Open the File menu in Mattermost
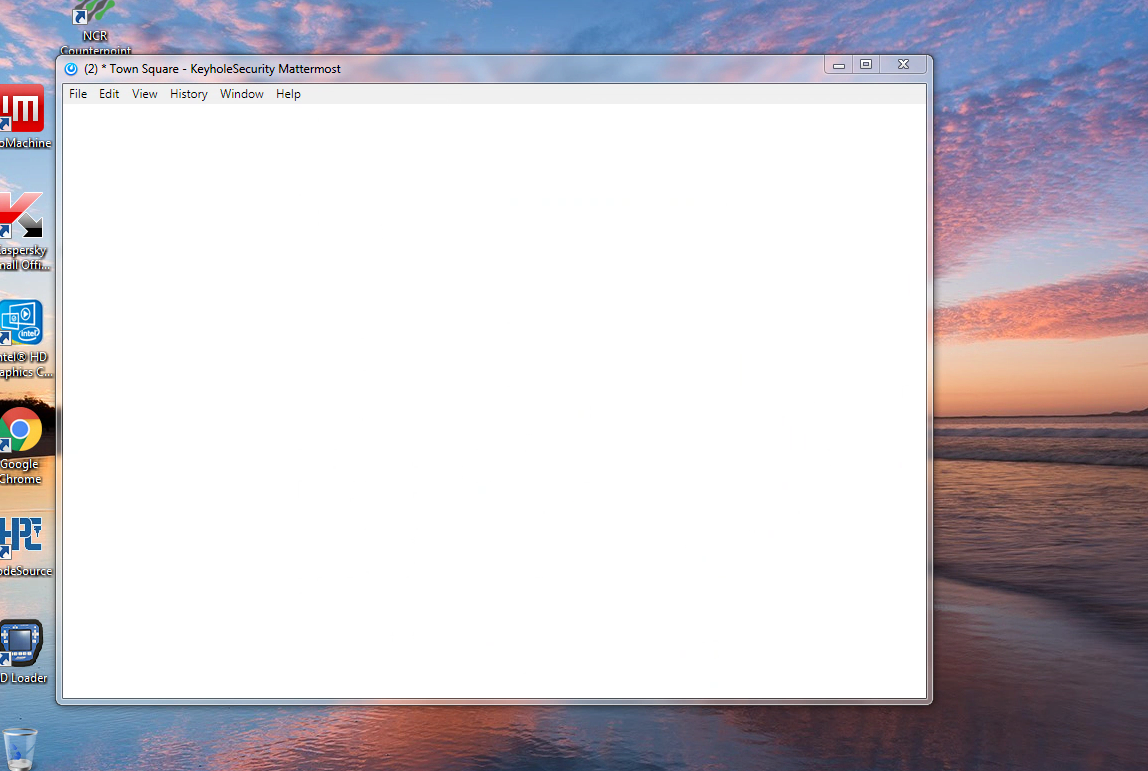This screenshot has width=1148, height=771. [x=78, y=94]
